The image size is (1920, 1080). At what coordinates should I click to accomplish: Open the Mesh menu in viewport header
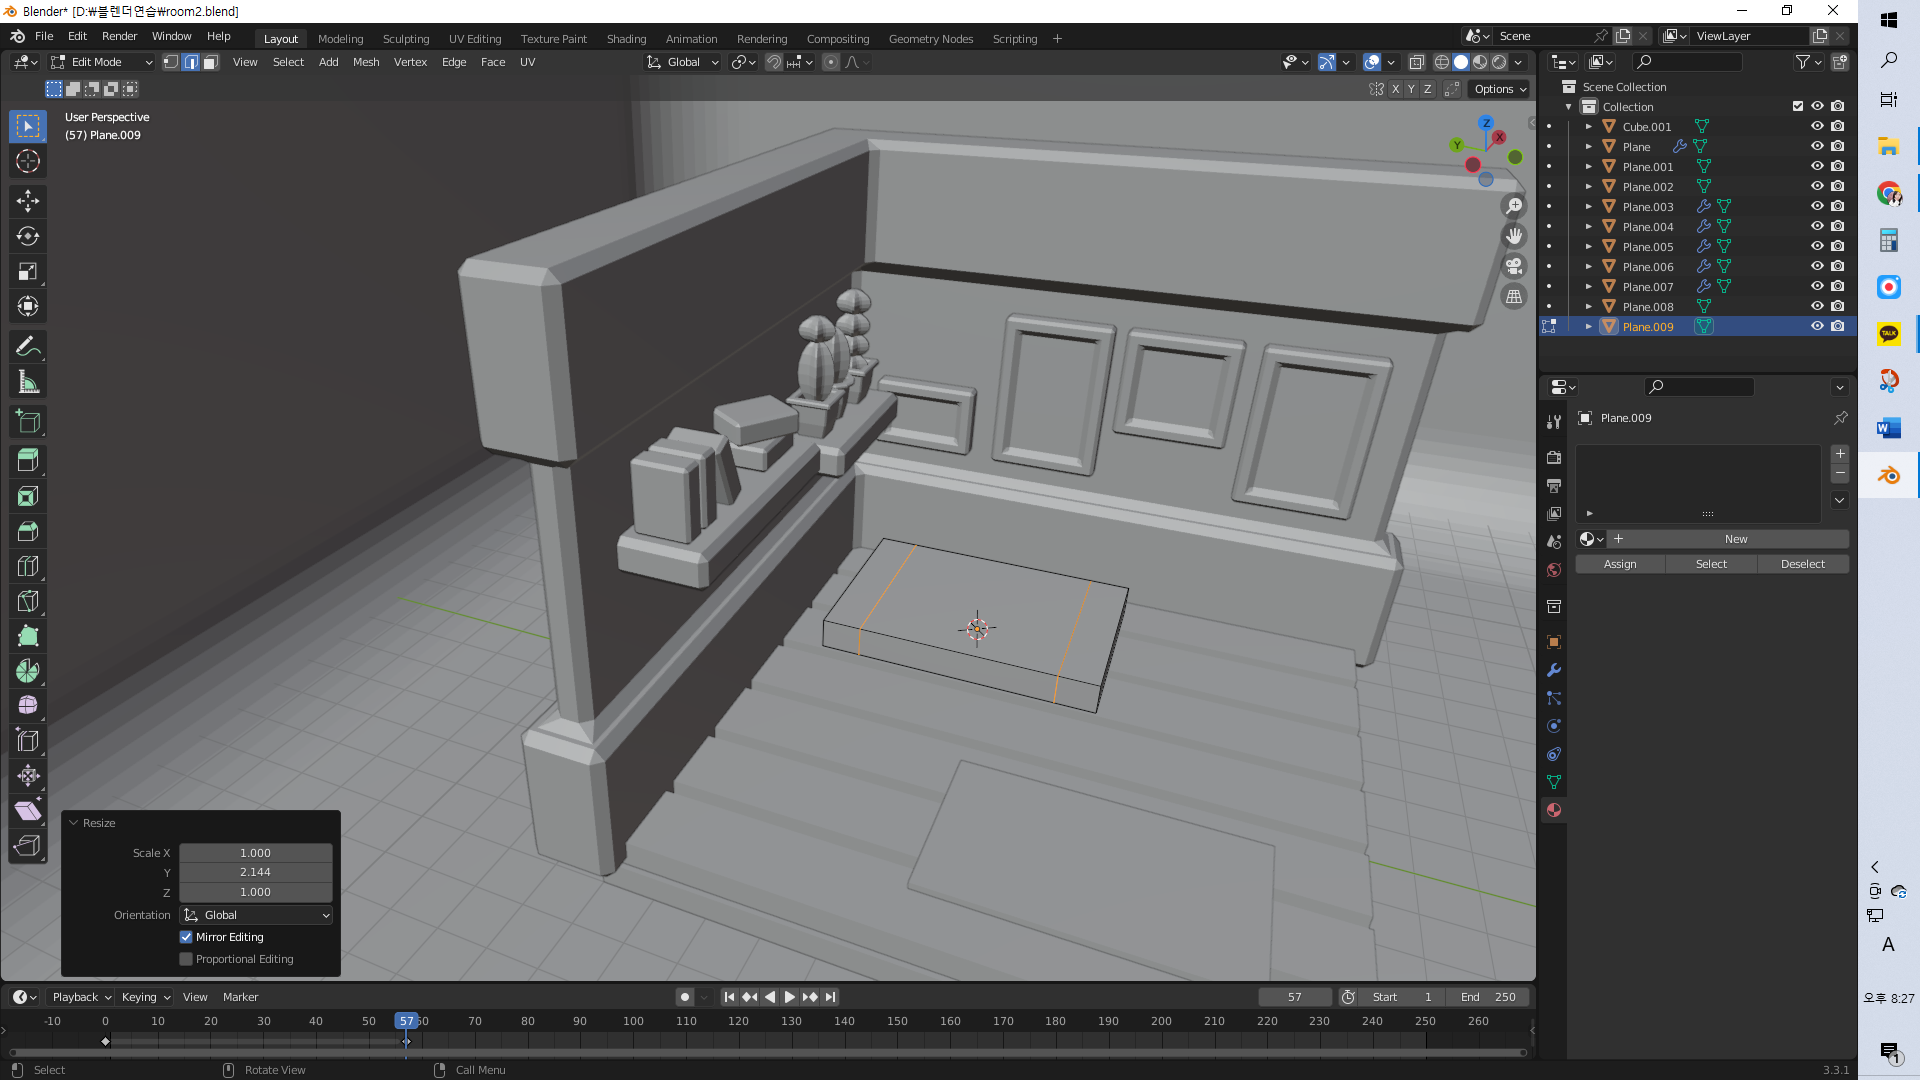(366, 62)
